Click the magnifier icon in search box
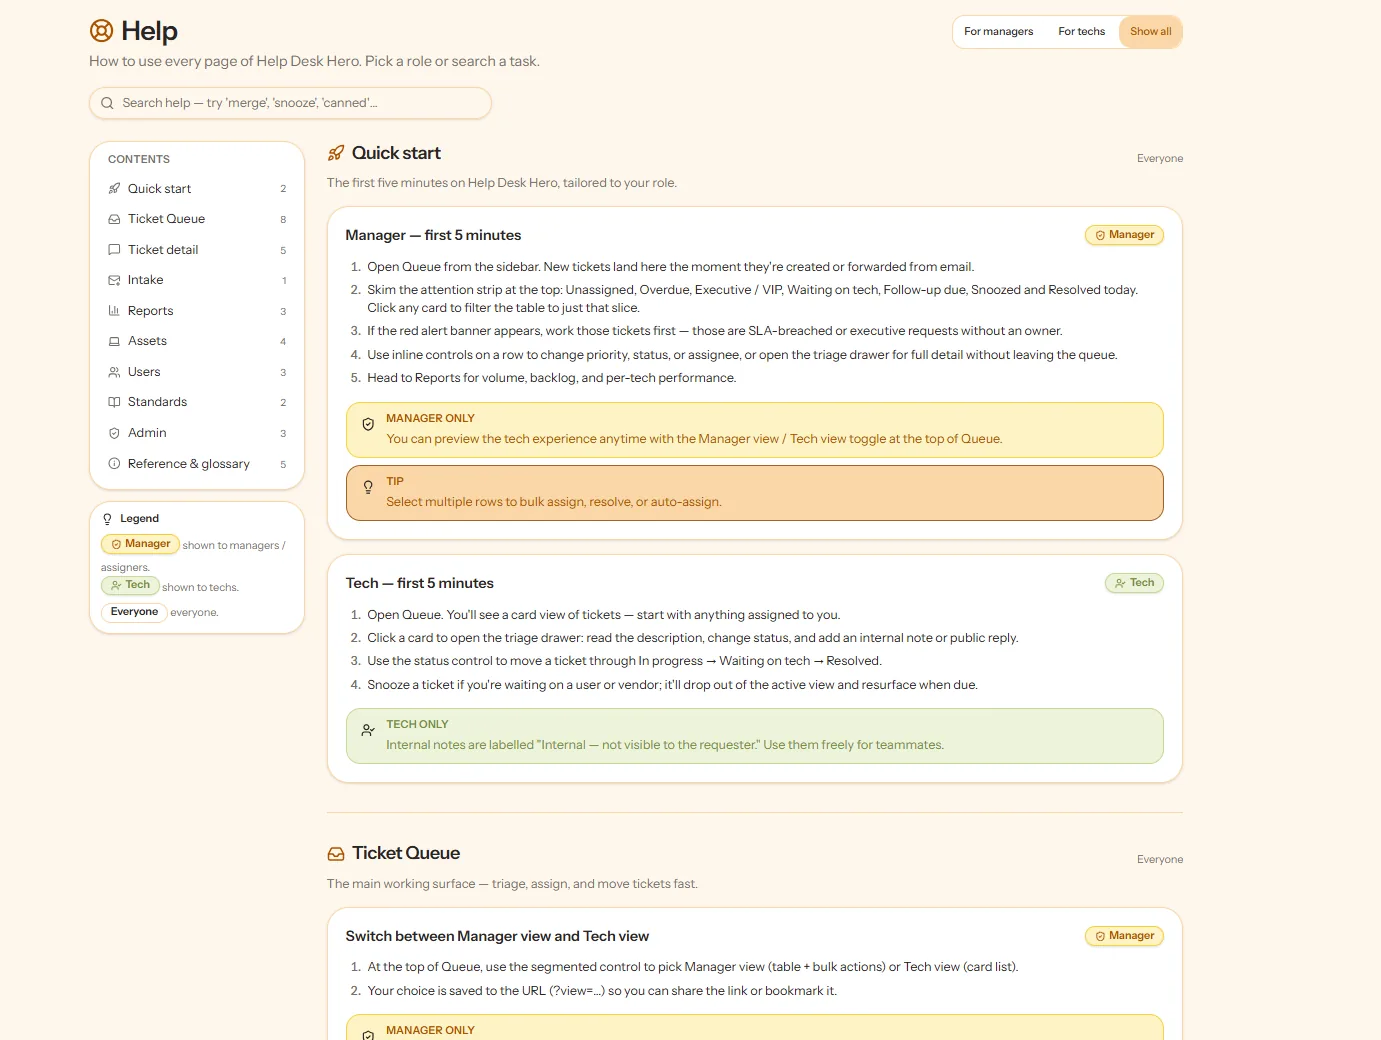 click(107, 103)
